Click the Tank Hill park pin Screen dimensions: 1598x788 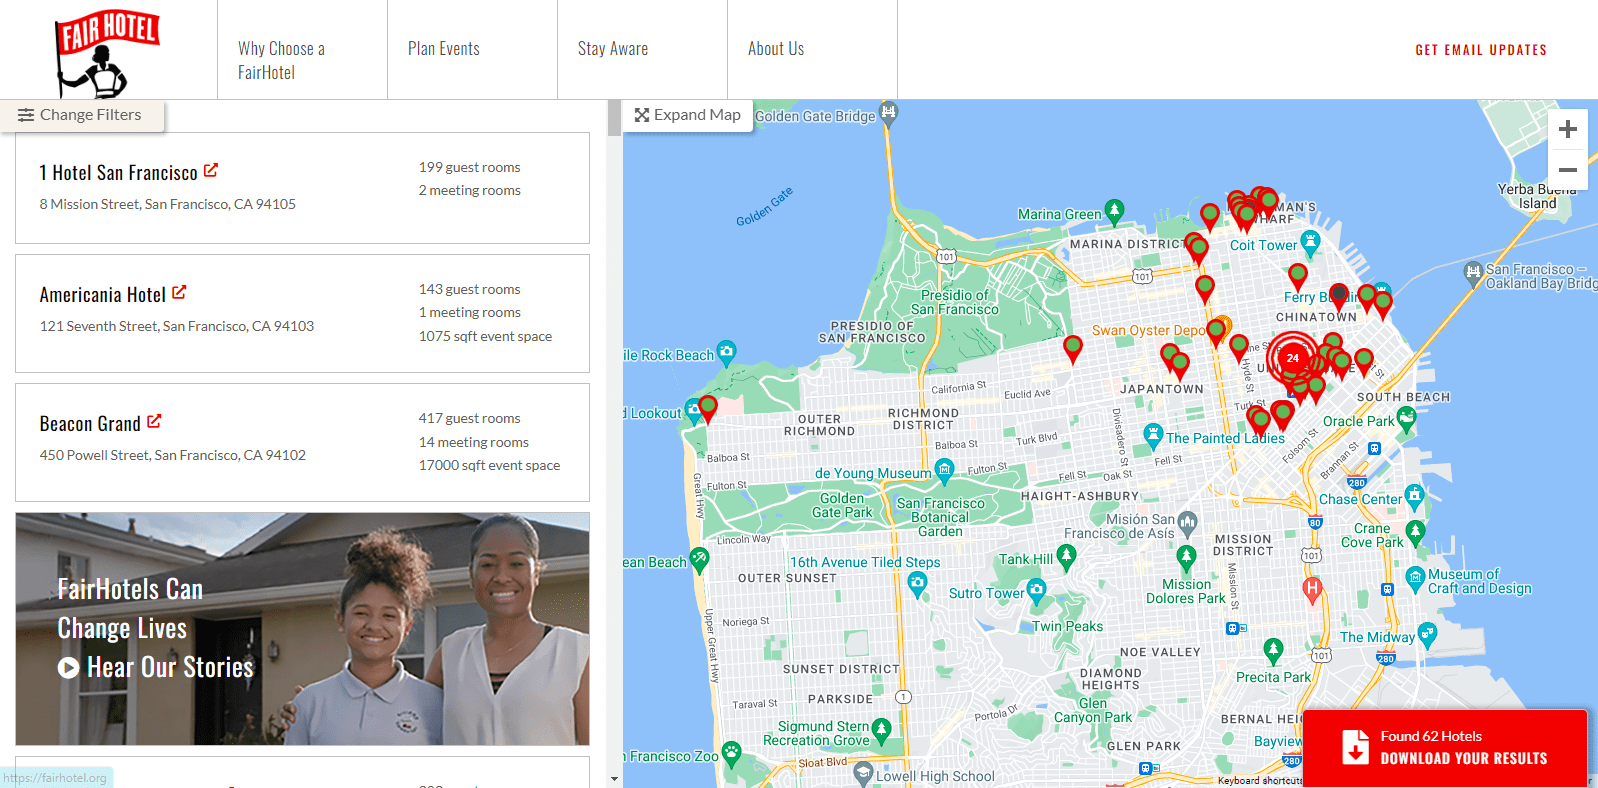point(1066,556)
